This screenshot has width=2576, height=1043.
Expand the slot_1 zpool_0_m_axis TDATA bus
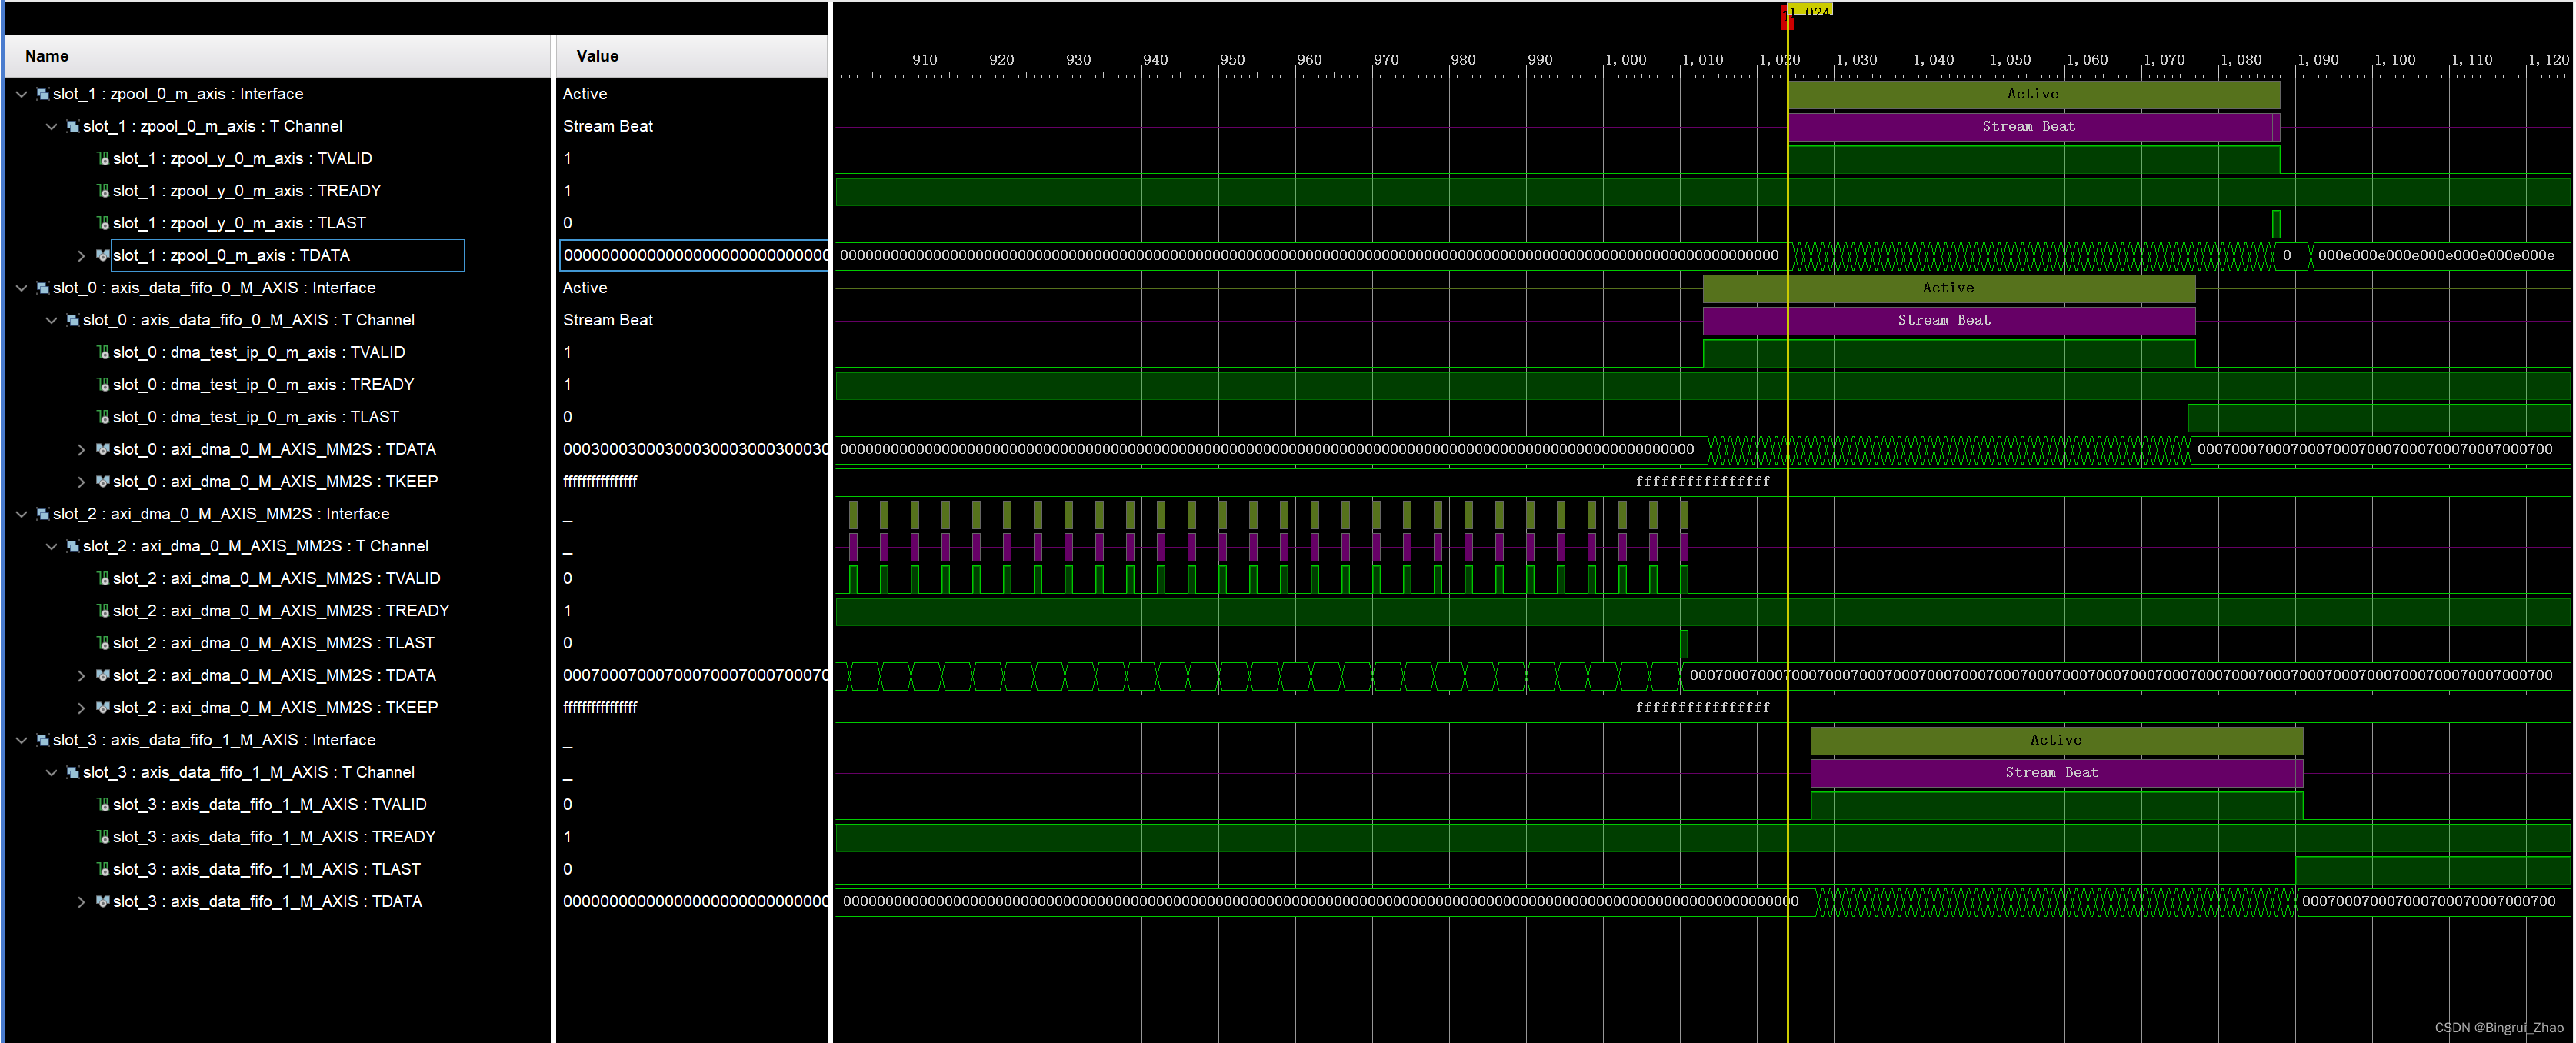coord(81,256)
